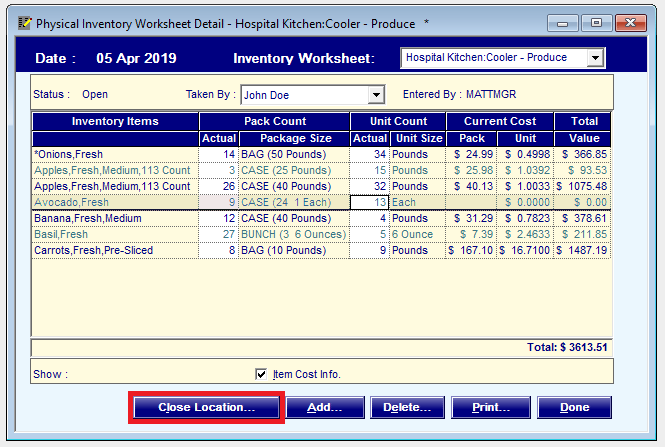Click pack count actual for Avocado

[217, 202]
